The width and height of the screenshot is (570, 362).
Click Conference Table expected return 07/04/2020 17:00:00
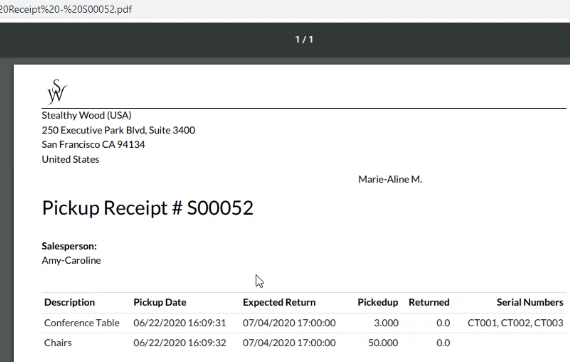coord(289,323)
